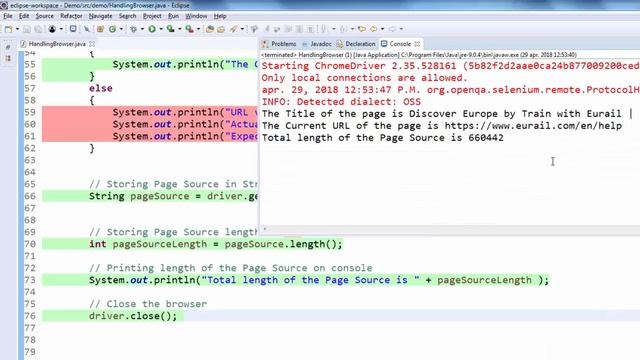Click the Open Type toolbar icon
The width and height of the screenshot is (640, 360).
click(x=210, y=29)
